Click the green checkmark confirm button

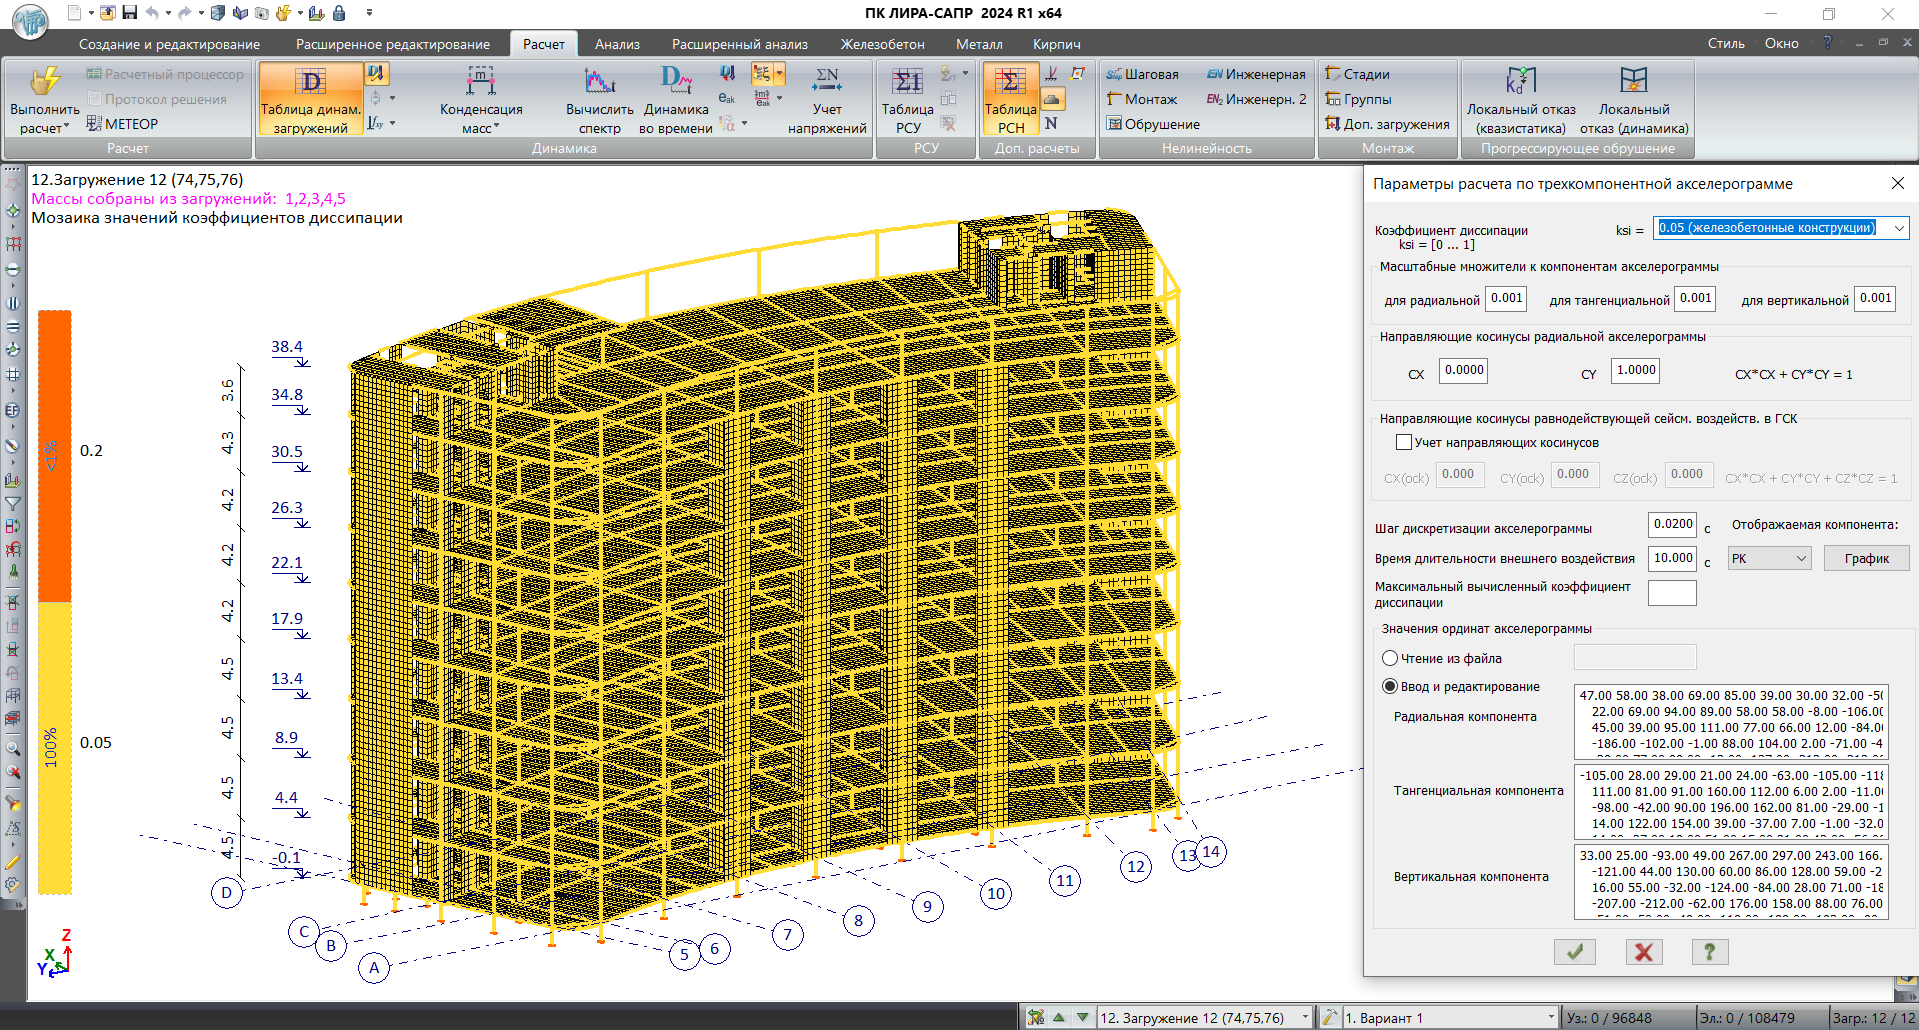[1574, 952]
